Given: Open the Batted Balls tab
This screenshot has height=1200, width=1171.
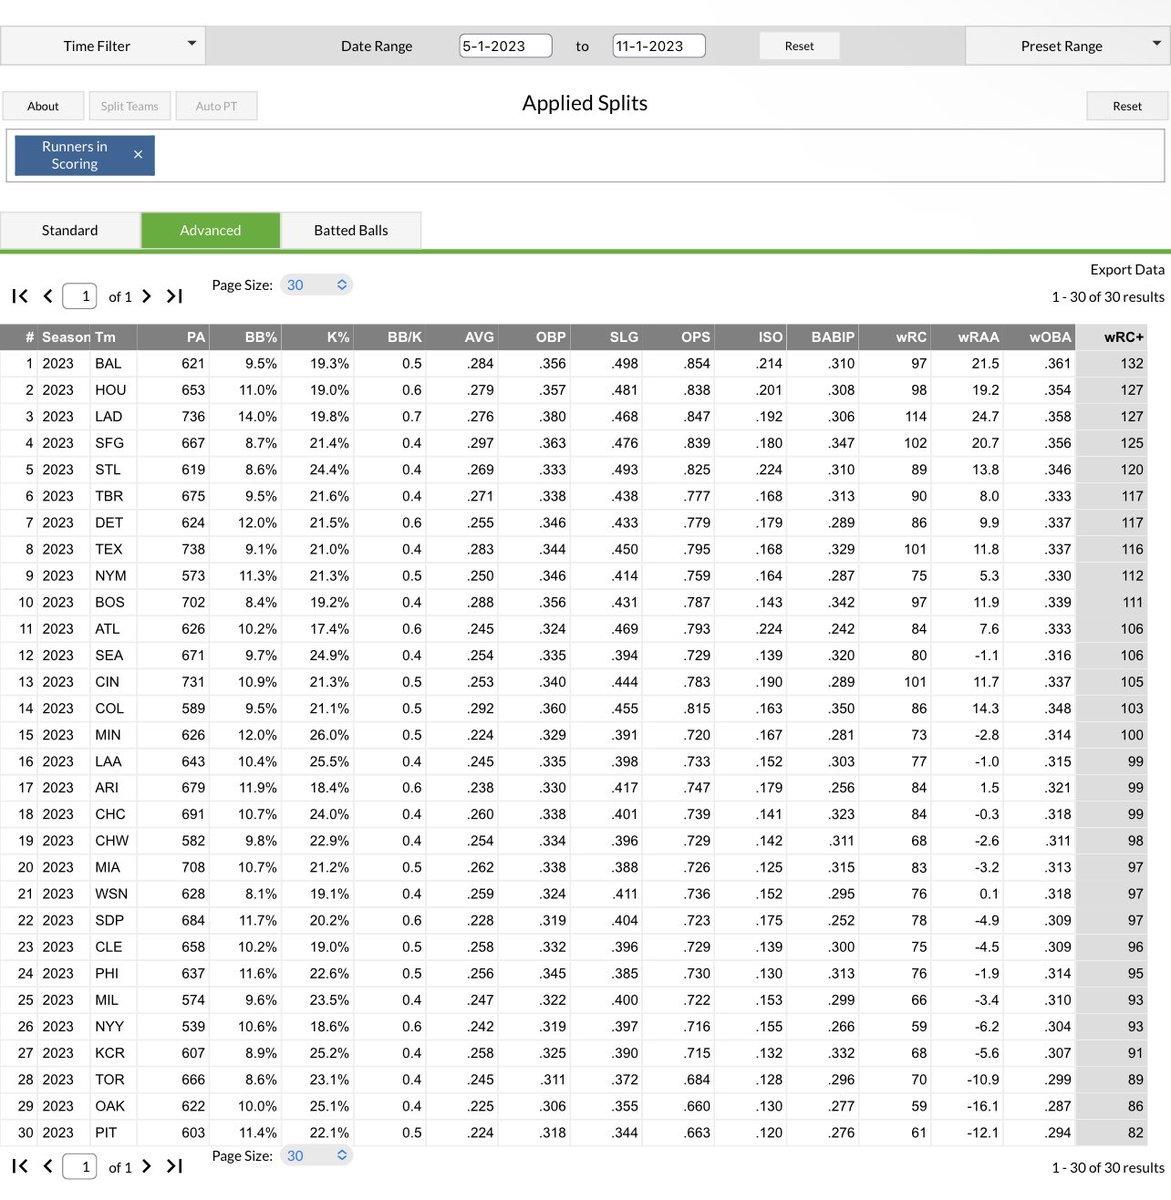Looking at the screenshot, I should coord(351,230).
